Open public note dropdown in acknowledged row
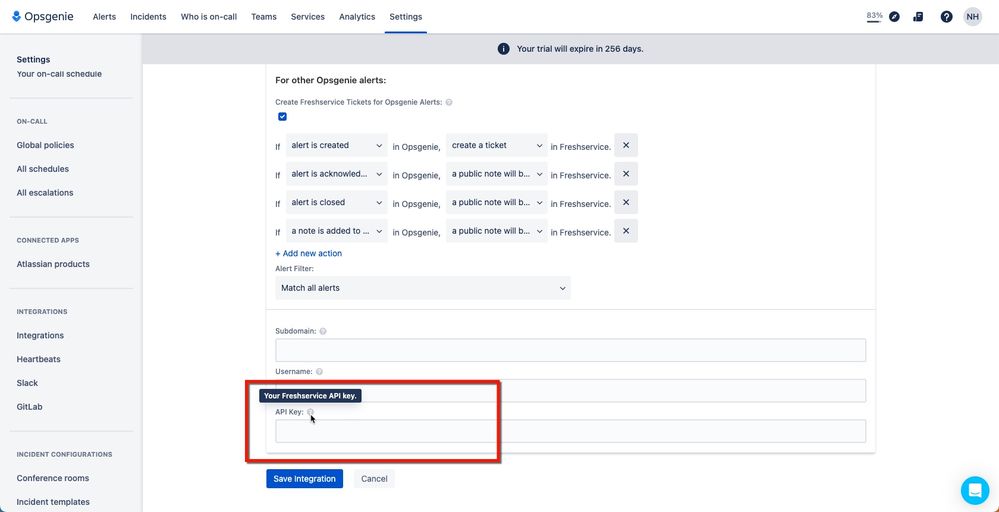The image size is (999, 512). (496, 174)
